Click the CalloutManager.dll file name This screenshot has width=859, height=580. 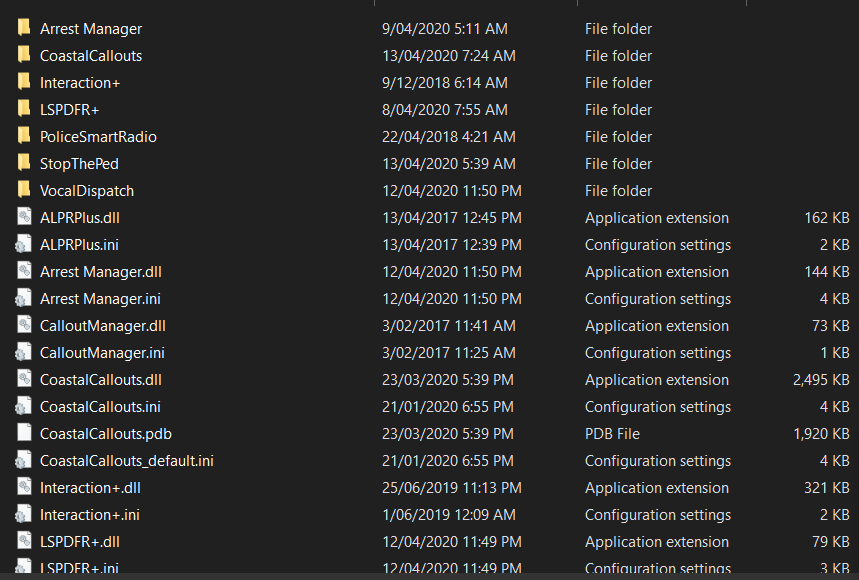tap(103, 325)
